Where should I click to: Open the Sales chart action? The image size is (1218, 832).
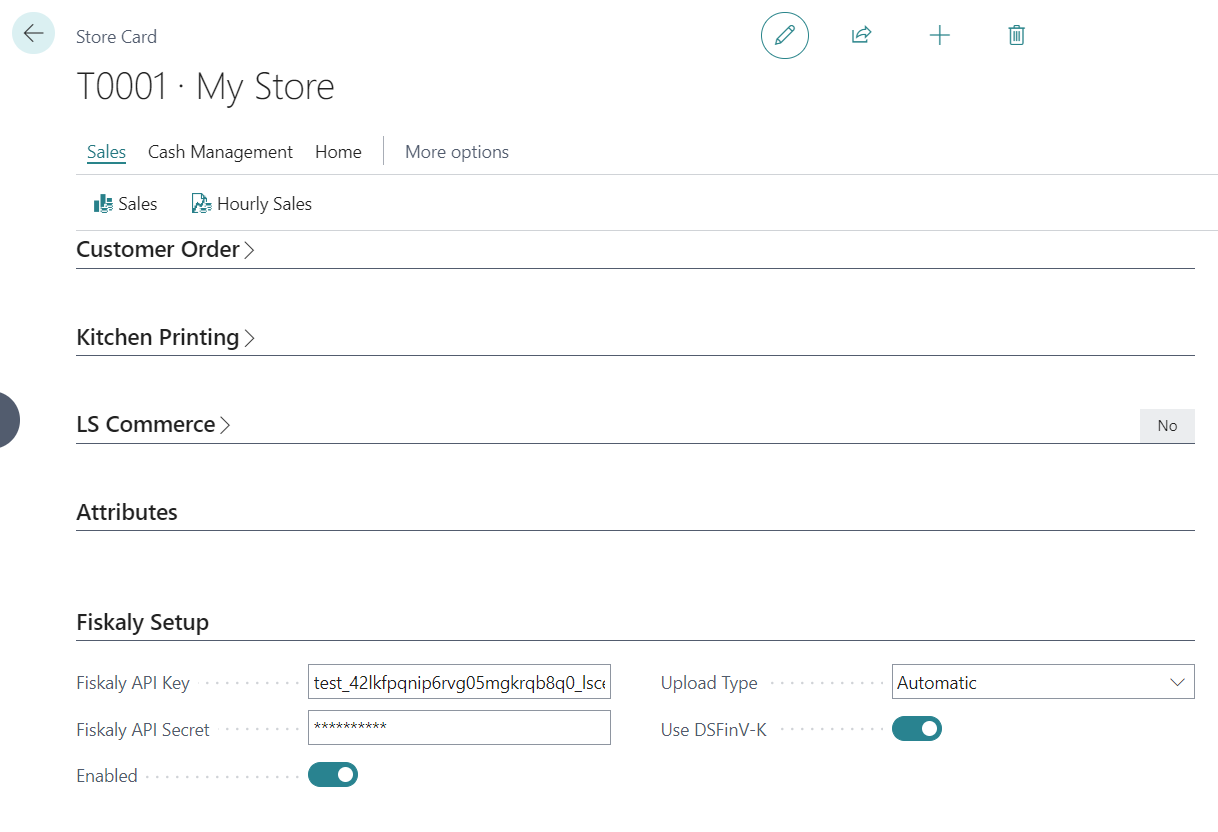click(x=126, y=204)
